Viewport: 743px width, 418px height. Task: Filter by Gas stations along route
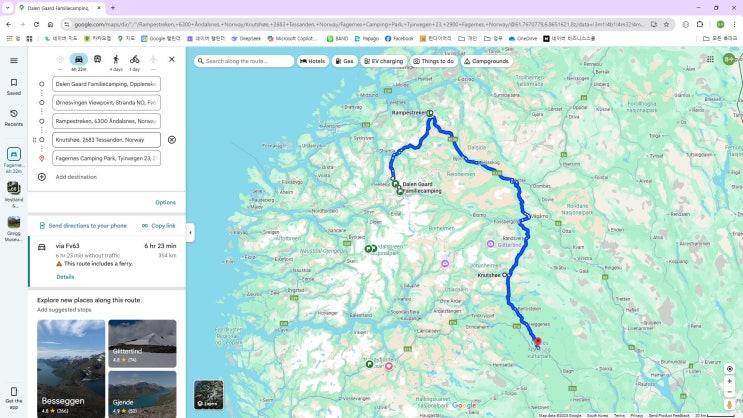[344, 61]
